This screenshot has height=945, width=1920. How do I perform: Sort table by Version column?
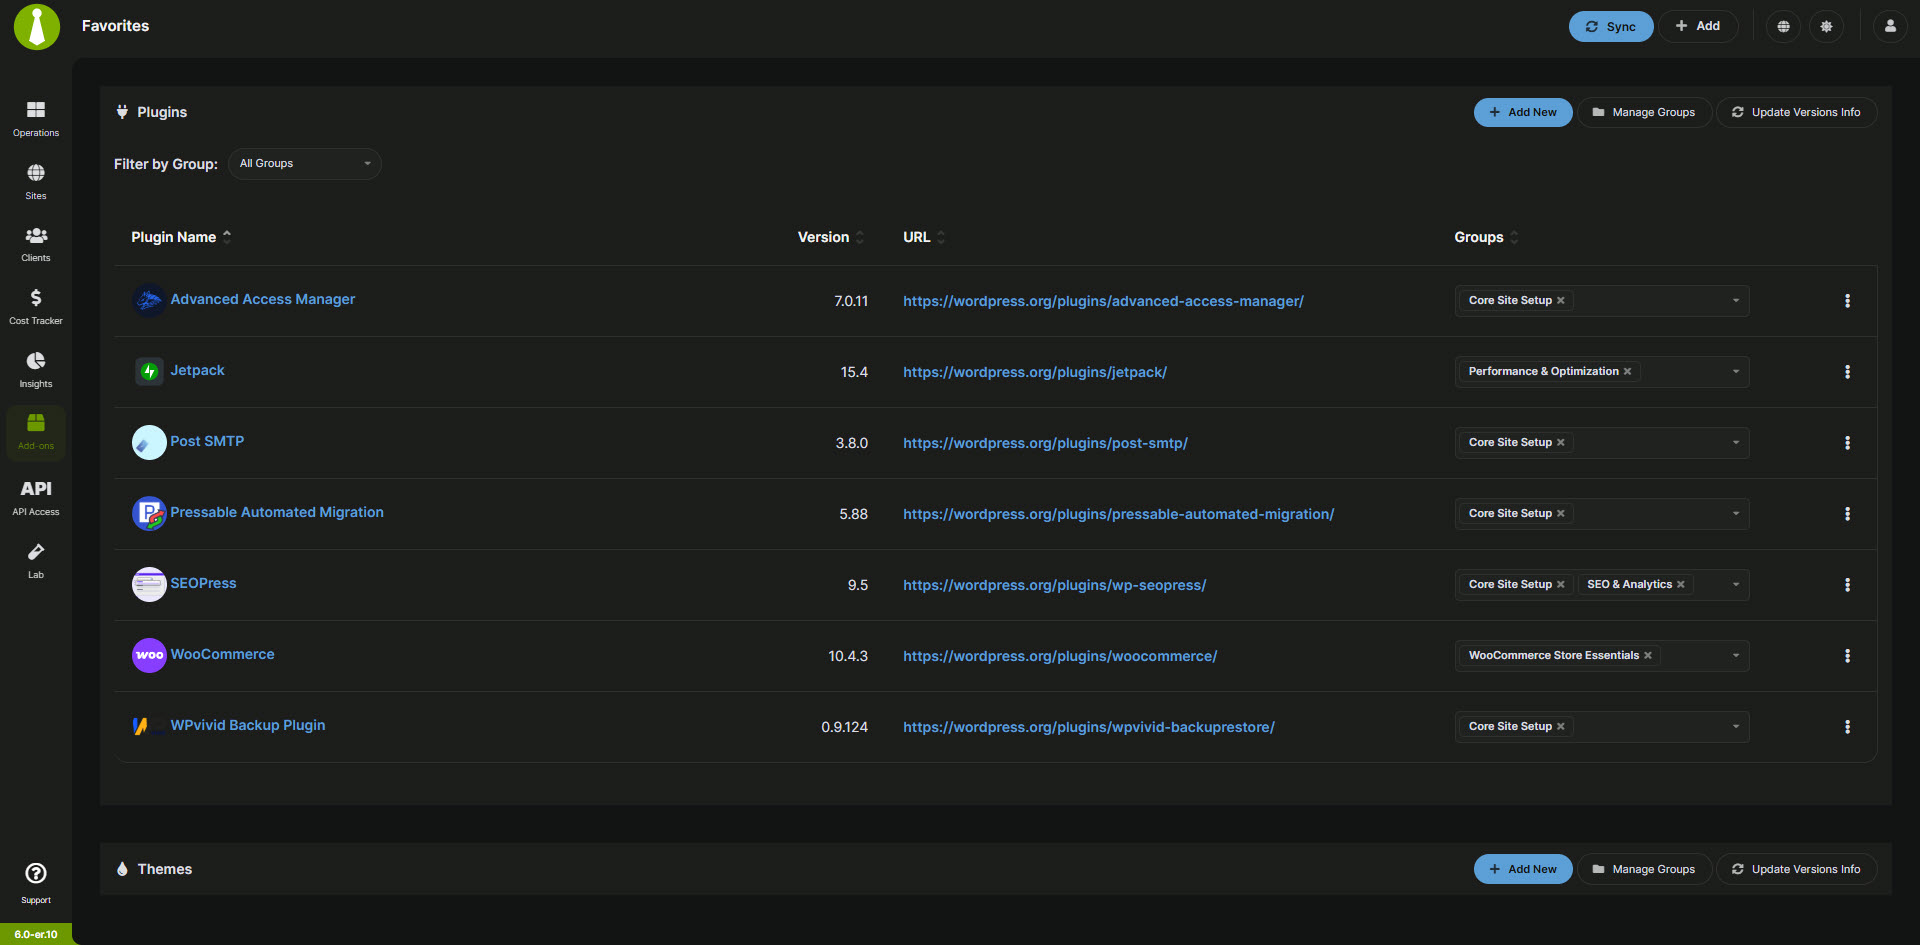pyautogui.click(x=831, y=237)
